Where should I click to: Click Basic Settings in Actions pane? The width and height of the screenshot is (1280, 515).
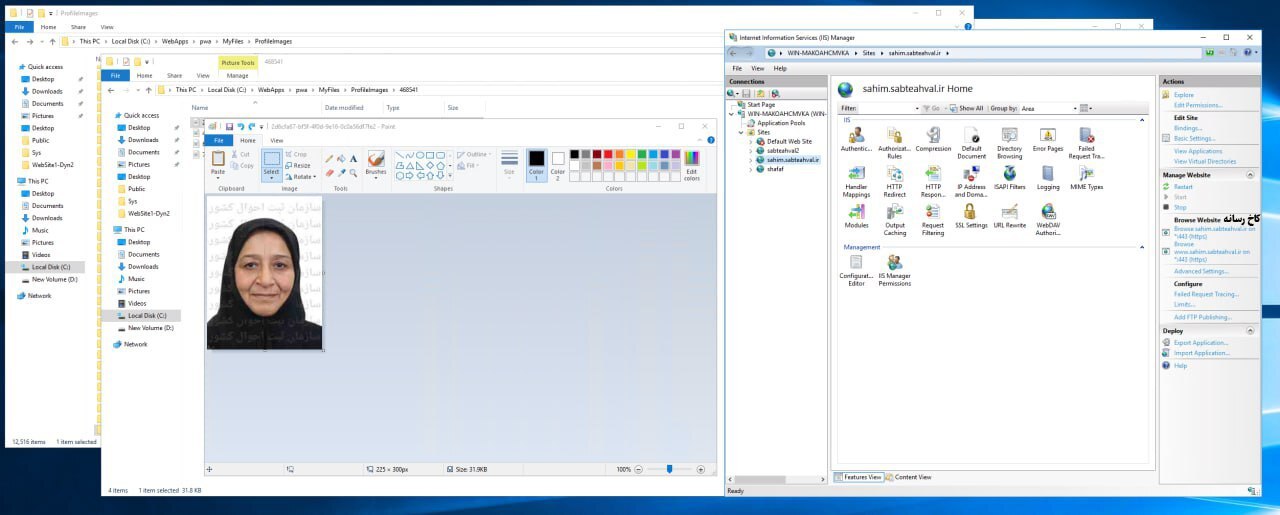coord(1194,138)
